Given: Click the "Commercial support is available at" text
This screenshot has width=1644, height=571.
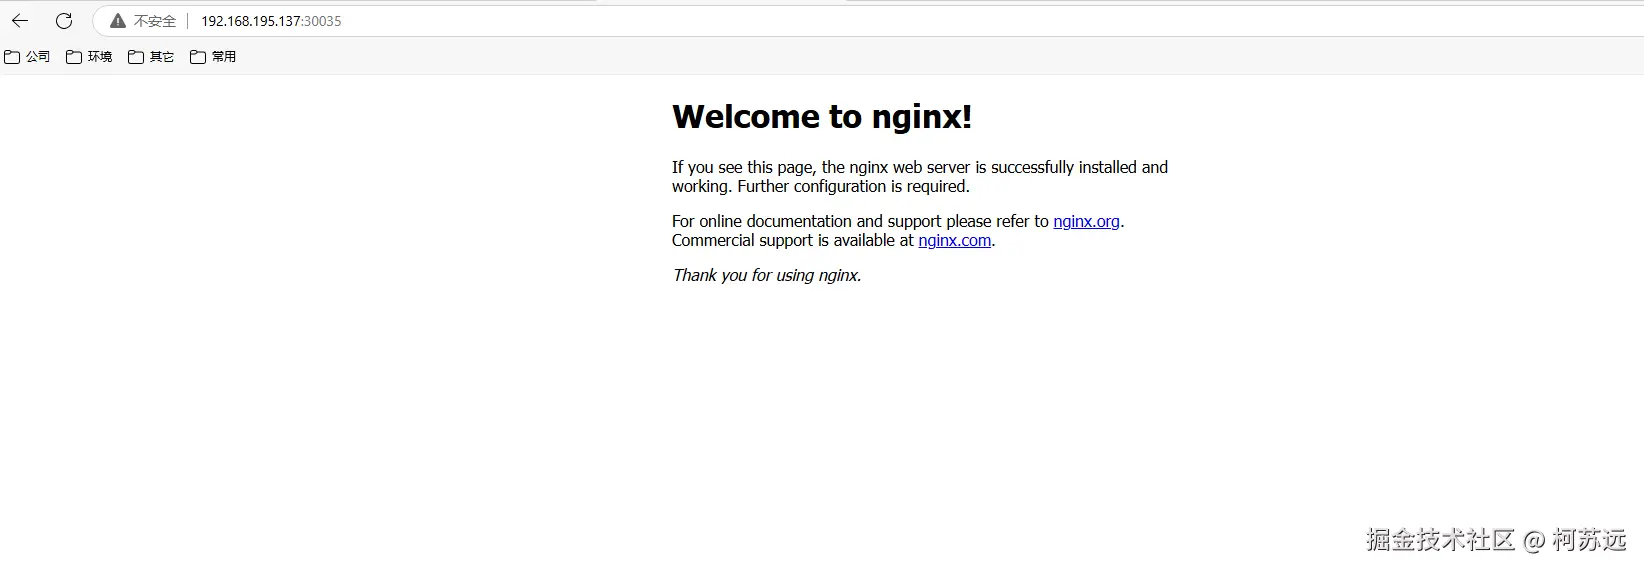Looking at the screenshot, I should 793,240.
